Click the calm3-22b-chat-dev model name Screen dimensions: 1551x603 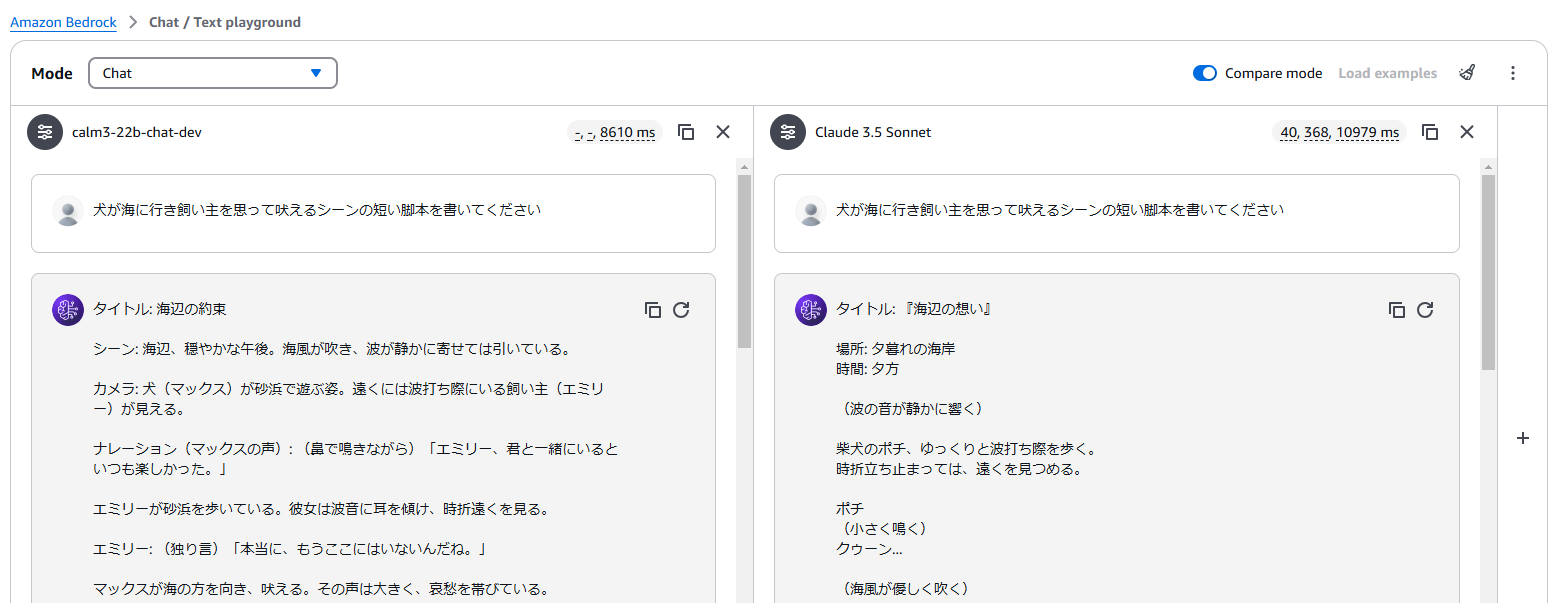137,132
